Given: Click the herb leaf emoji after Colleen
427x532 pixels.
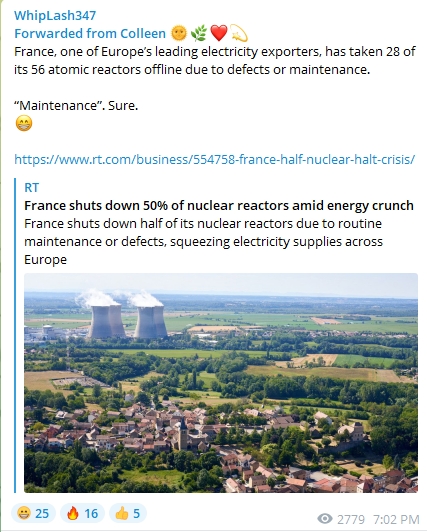Looking at the screenshot, I should [198, 33].
